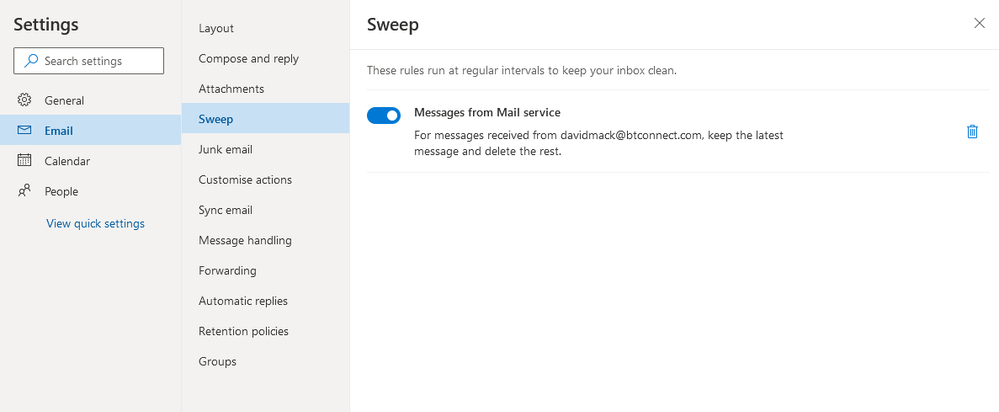Viewport: 999px width, 412px height.
Task: Close the Settings panel
Action: [x=979, y=24]
